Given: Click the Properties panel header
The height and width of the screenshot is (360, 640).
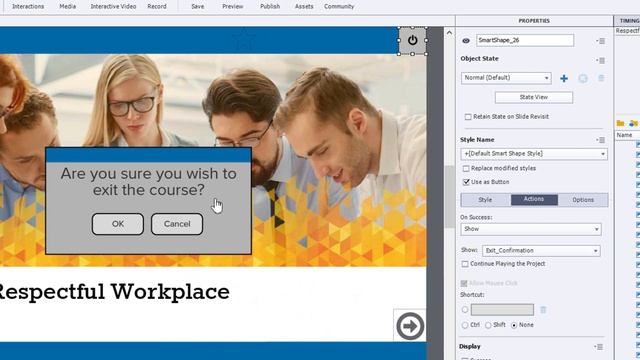Looking at the screenshot, I should pos(534,21).
